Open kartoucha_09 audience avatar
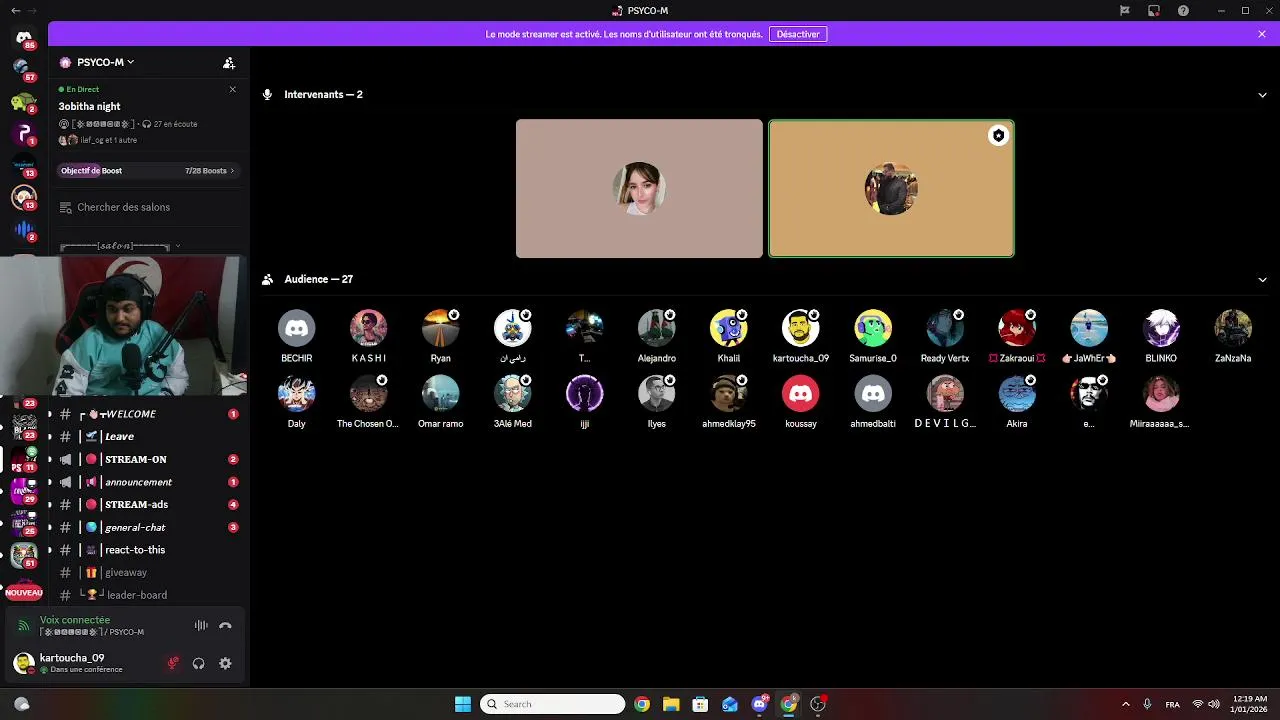The image size is (1280, 720). tap(800, 328)
